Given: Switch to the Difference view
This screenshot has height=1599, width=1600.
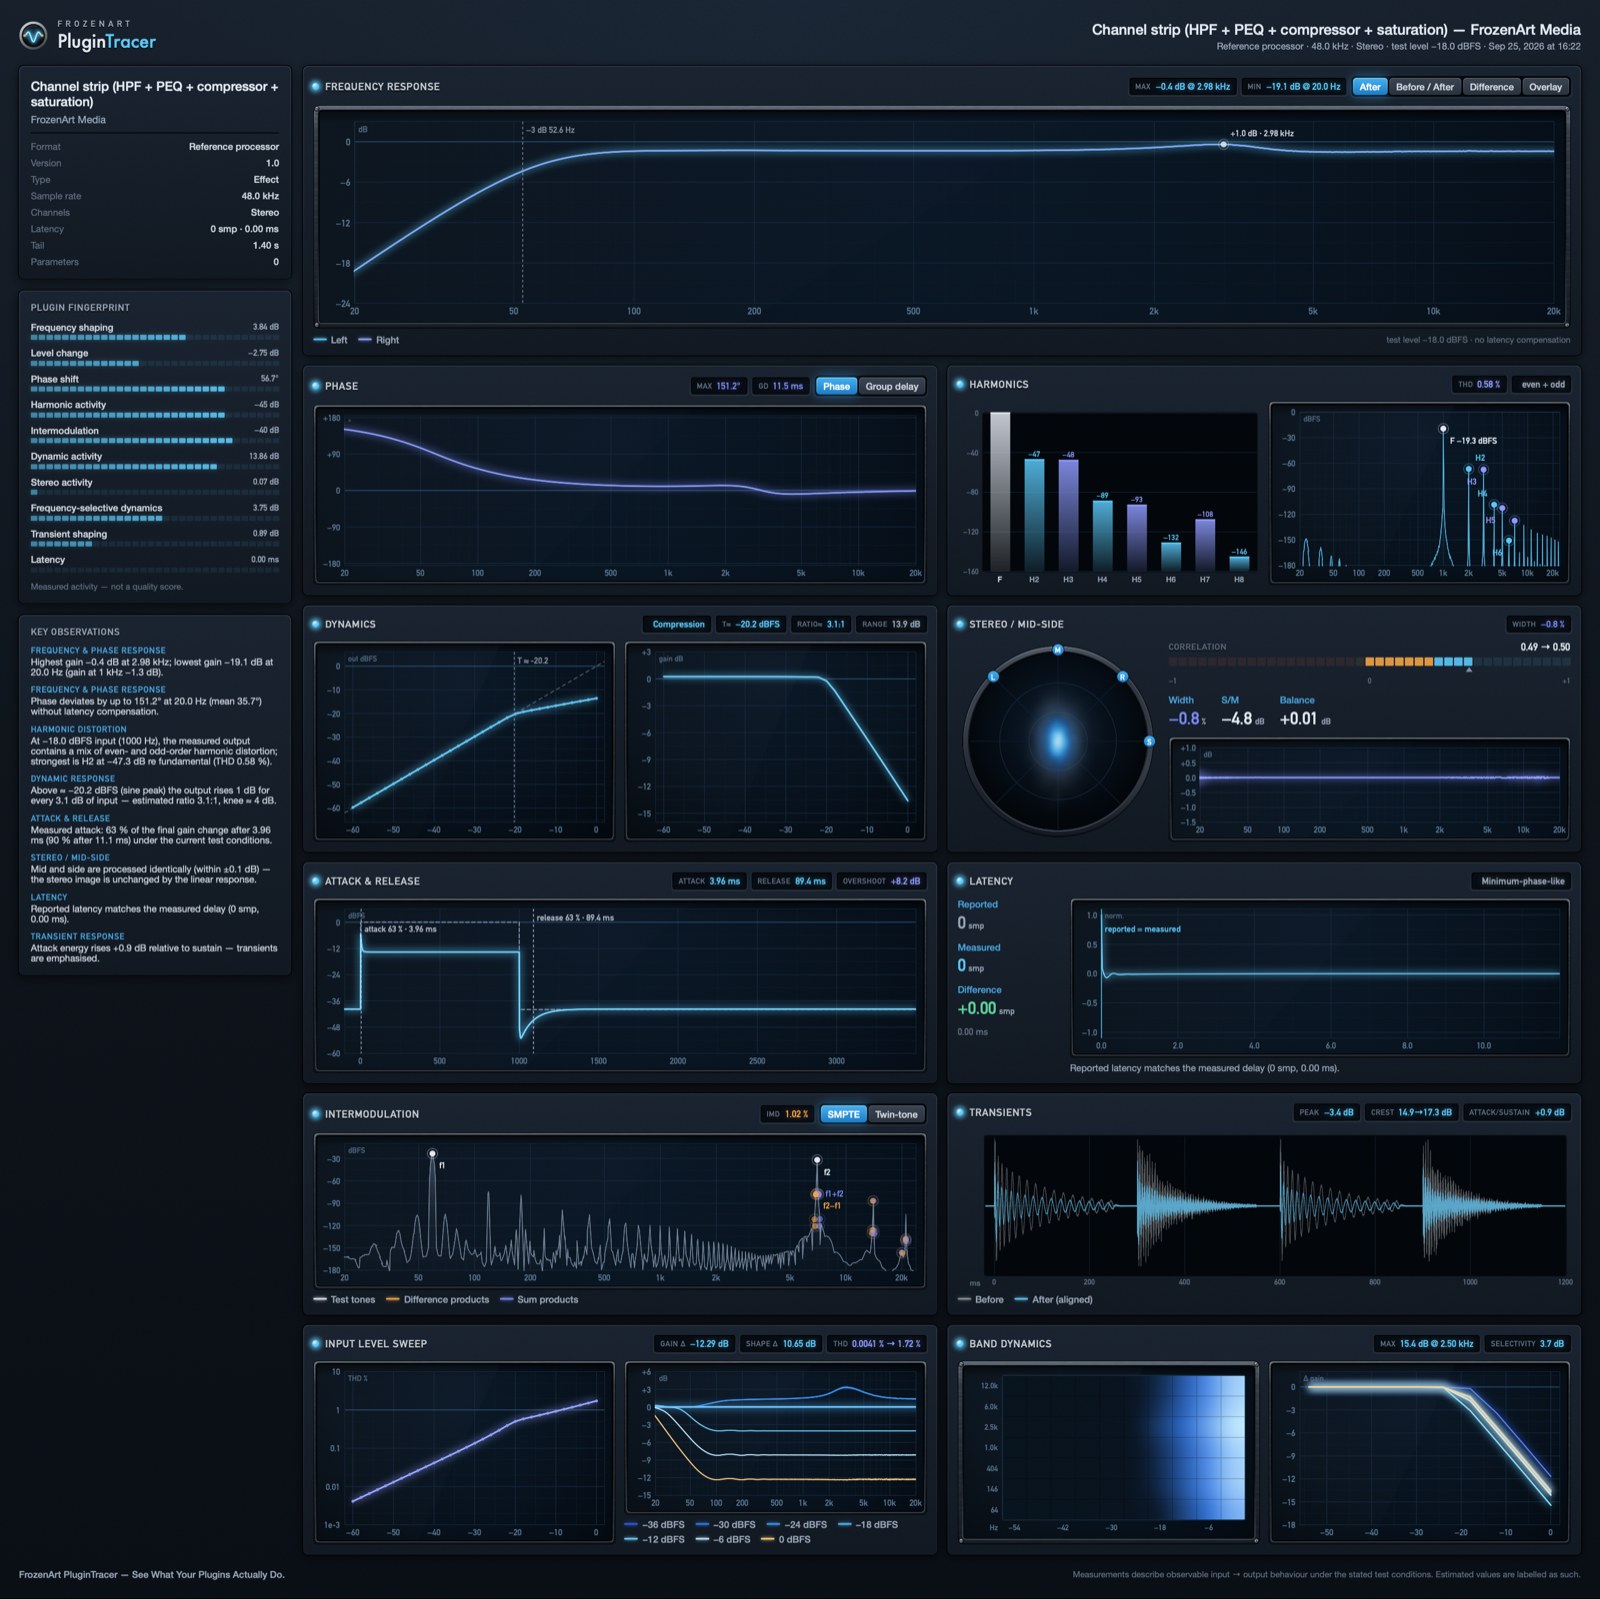Looking at the screenshot, I should 1491,87.
